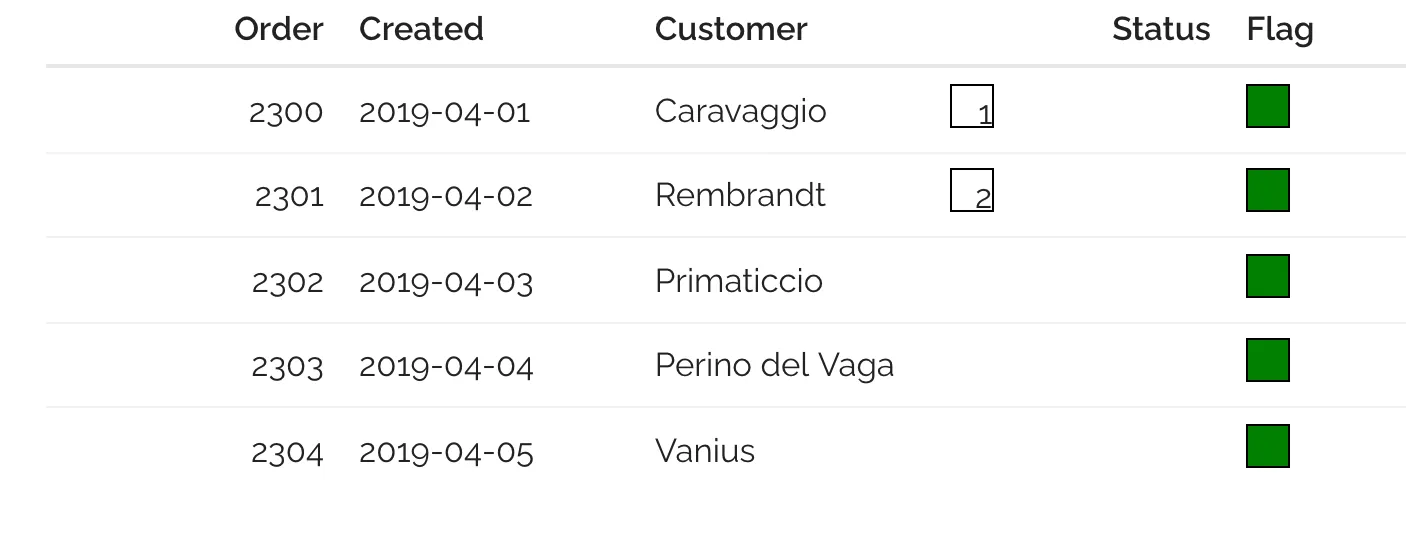This screenshot has height=544, width=1406.
Task: Select the Perino del Vaga customer cell
Action: (x=774, y=365)
